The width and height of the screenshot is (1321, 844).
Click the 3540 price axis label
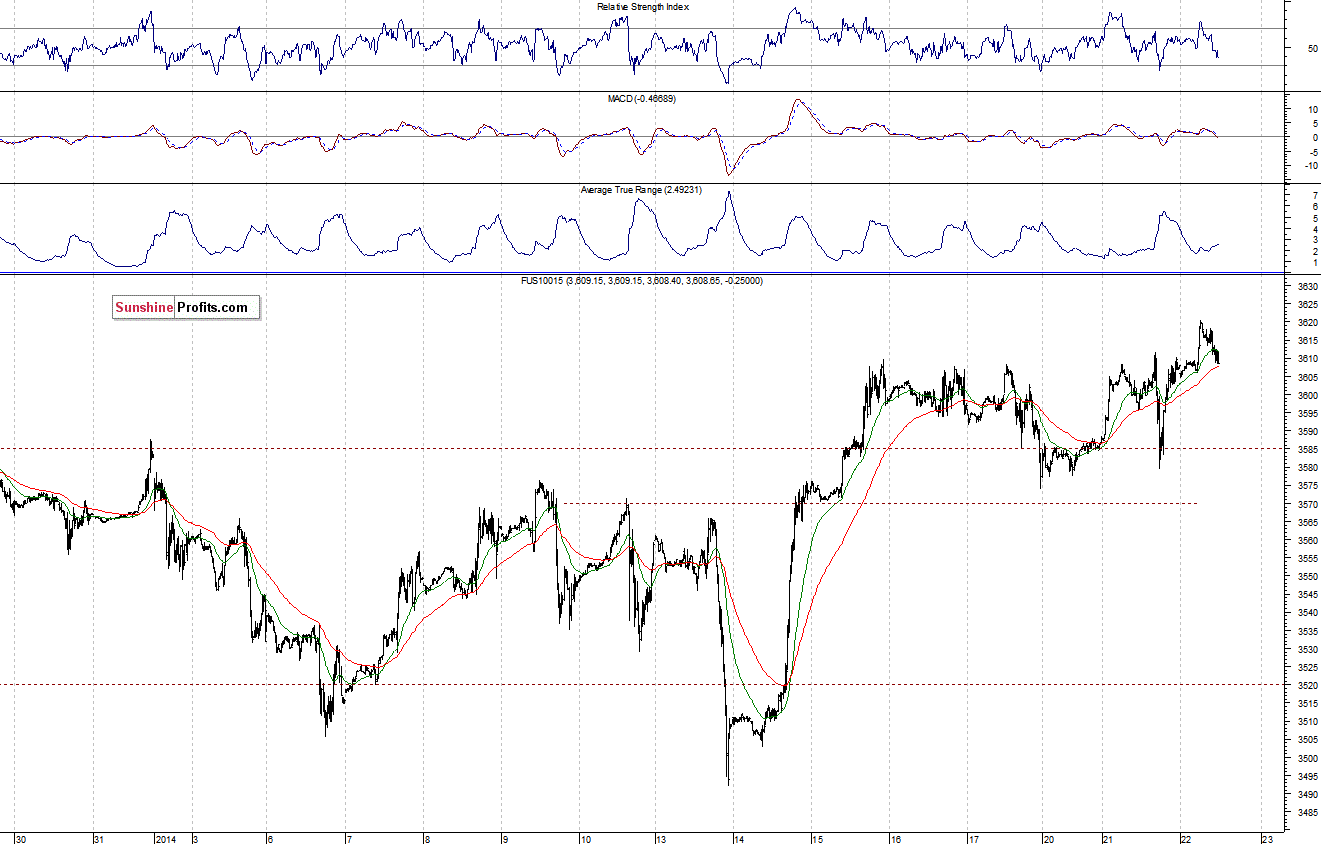click(1306, 612)
